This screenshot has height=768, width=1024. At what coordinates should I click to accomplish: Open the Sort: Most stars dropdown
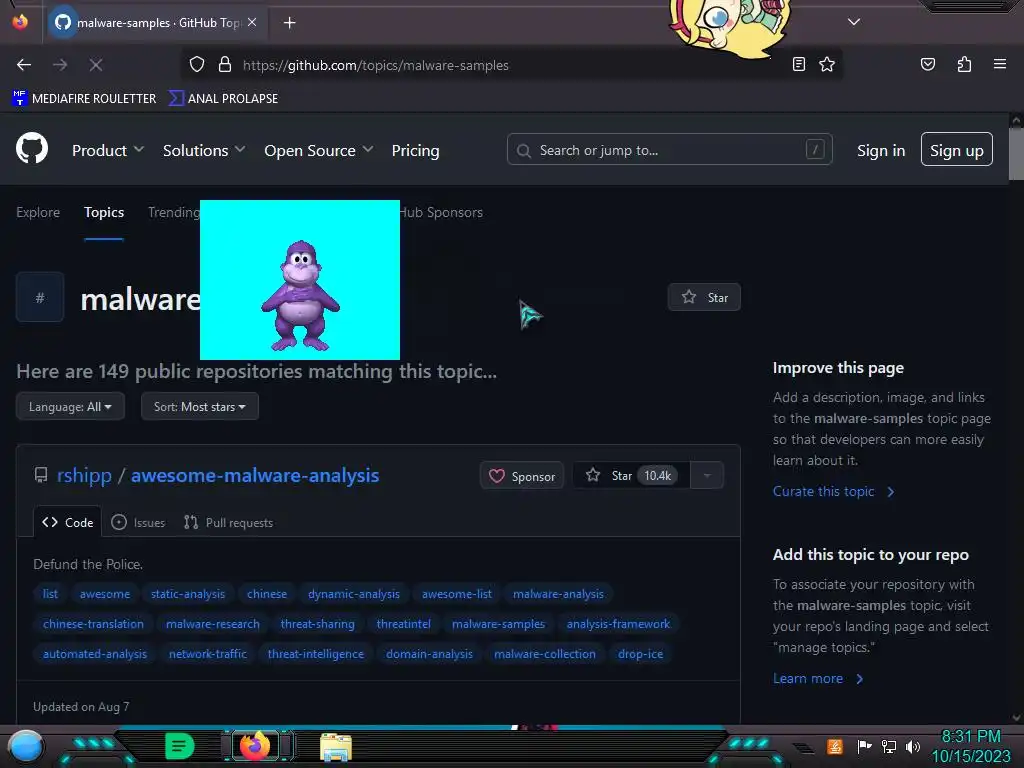tap(200, 406)
